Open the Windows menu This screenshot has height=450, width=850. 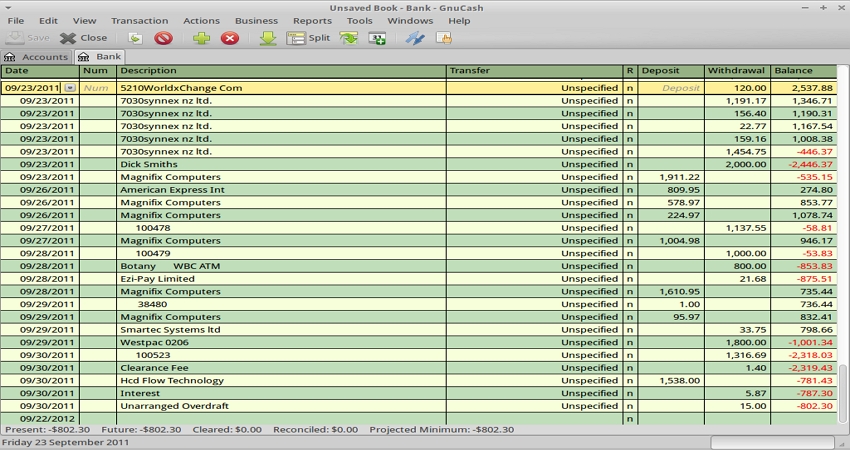(410, 21)
